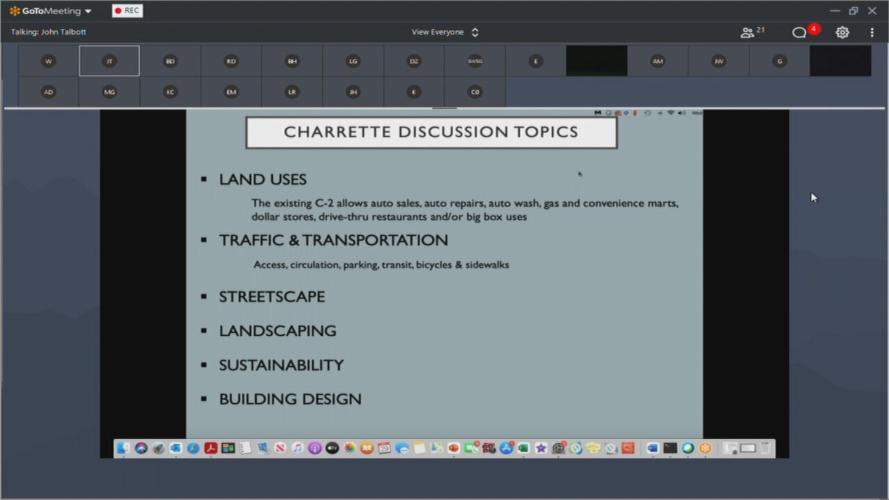
Task: Click the Land Uses bullet heading
Action: (262, 180)
